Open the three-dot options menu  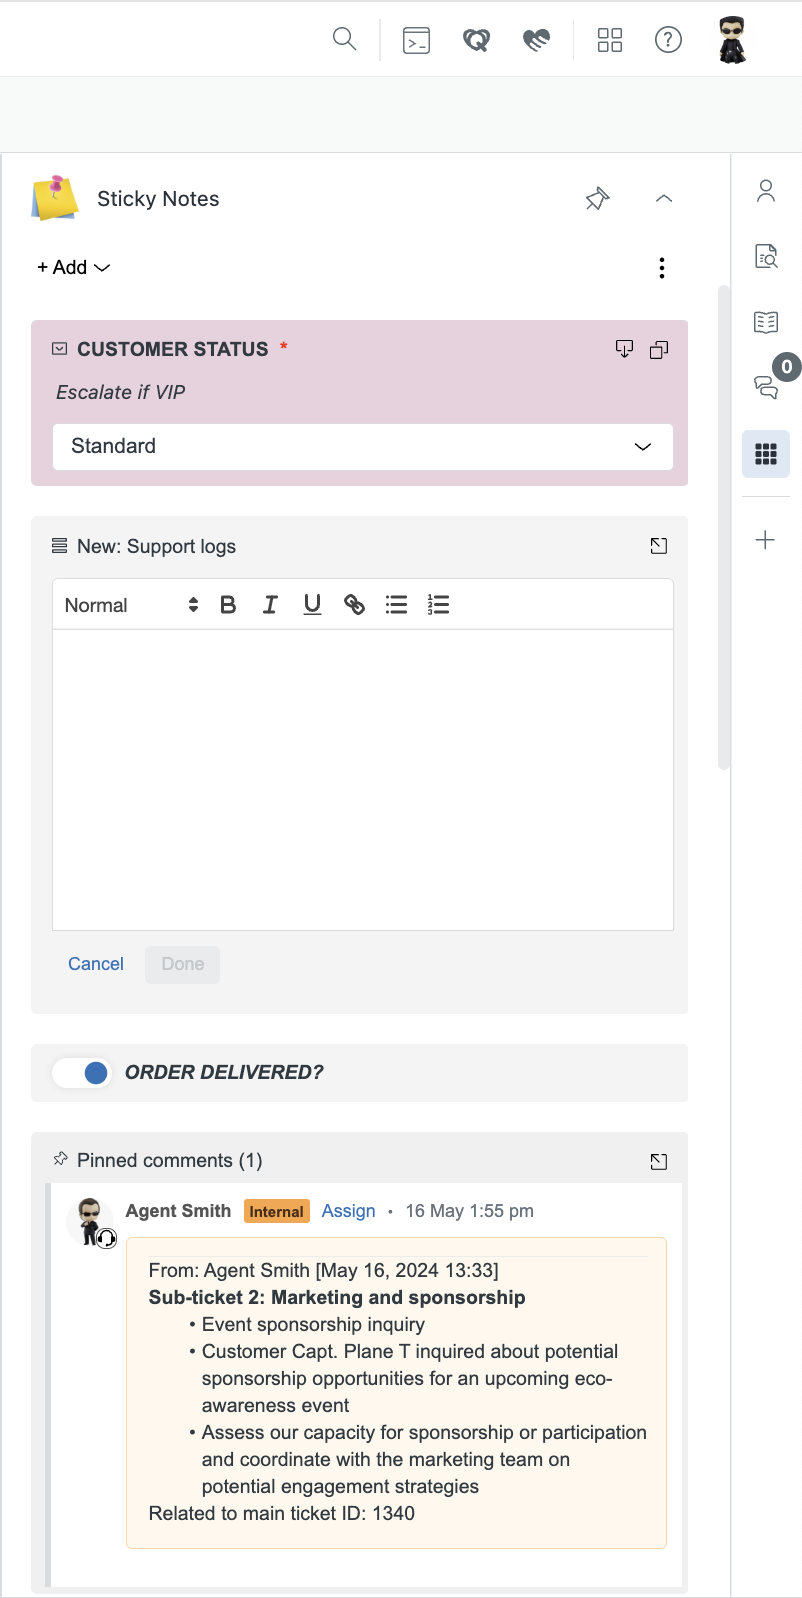tap(662, 268)
